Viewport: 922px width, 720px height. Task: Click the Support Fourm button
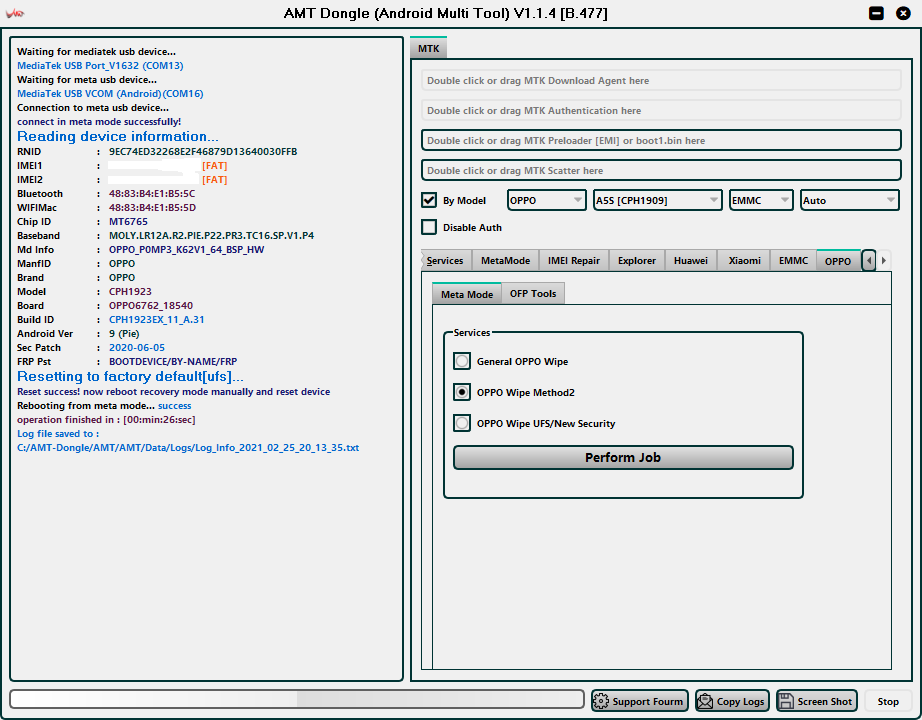(640, 701)
